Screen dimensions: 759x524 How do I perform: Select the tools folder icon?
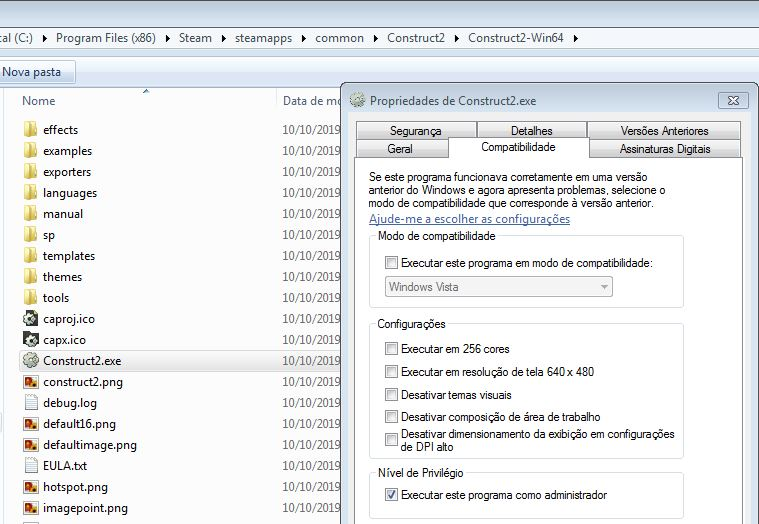click(30, 298)
